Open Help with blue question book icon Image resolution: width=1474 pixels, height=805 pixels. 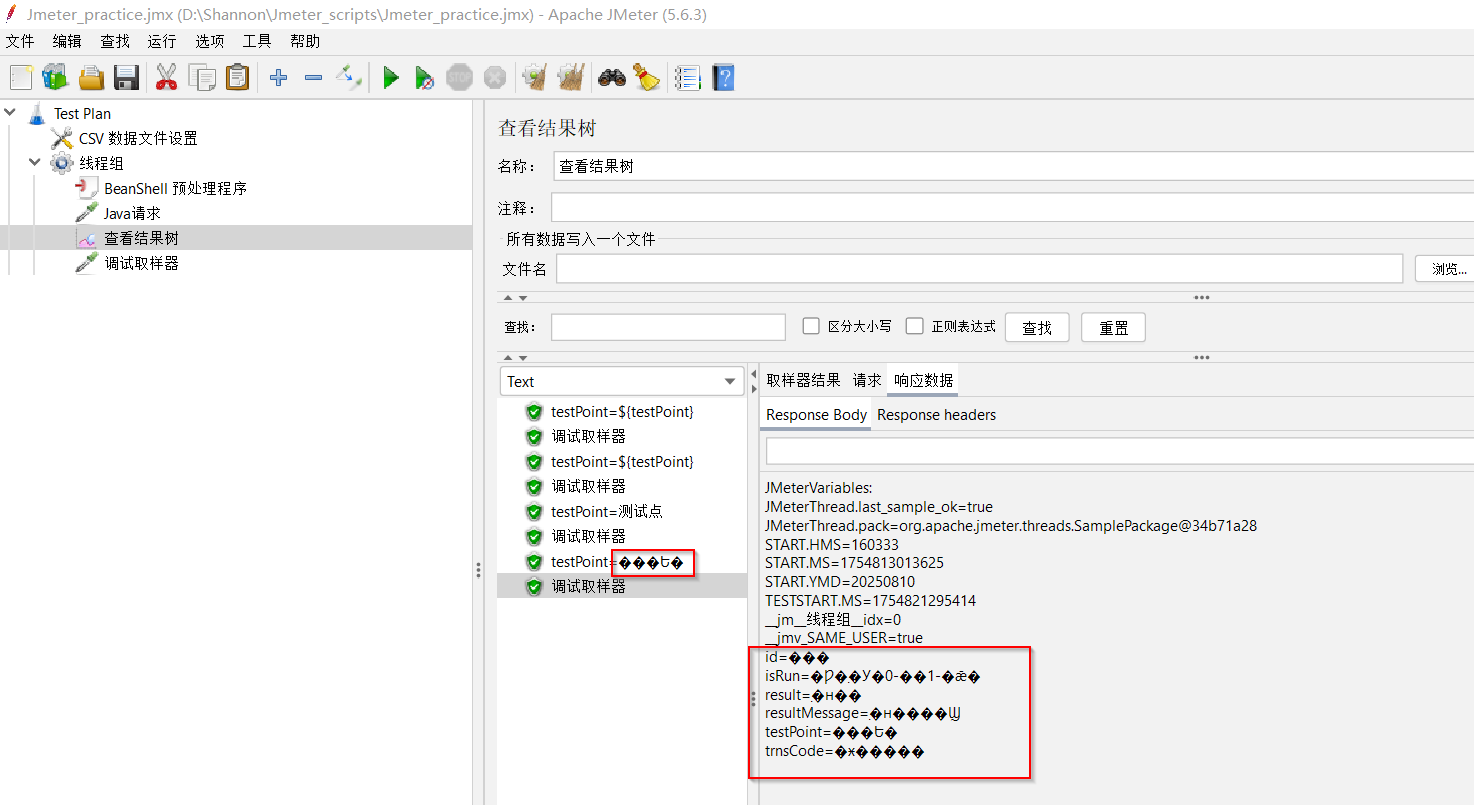[x=723, y=77]
